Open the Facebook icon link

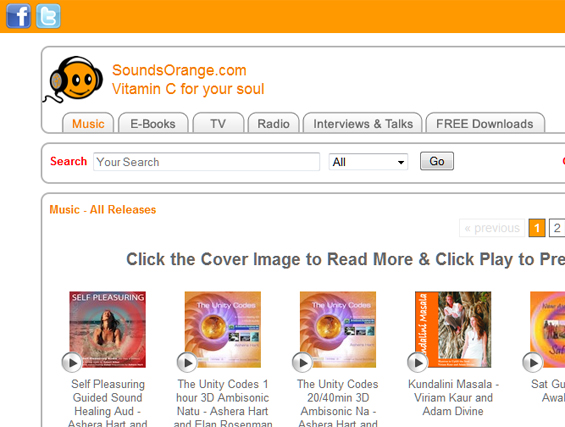(x=18, y=16)
